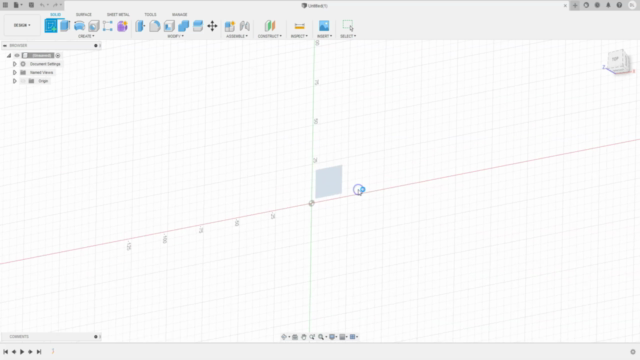Click the Save icon in title bar

point(31,5)
